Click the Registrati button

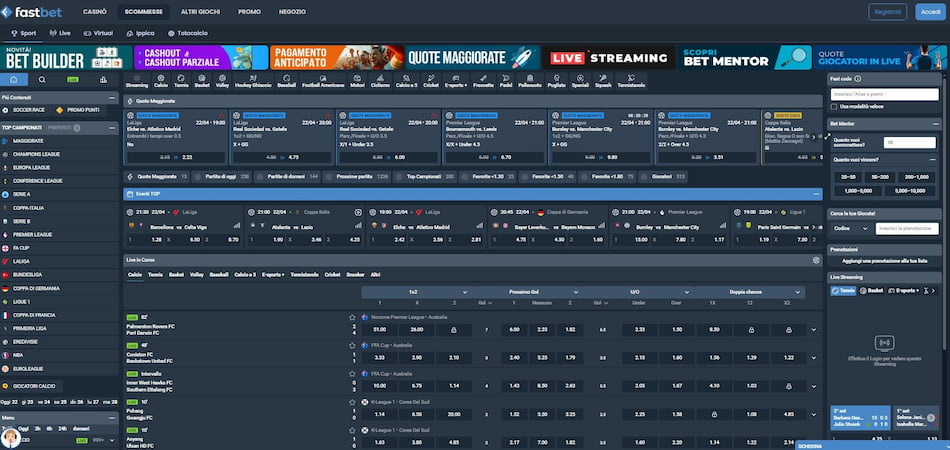coord(888,12)
